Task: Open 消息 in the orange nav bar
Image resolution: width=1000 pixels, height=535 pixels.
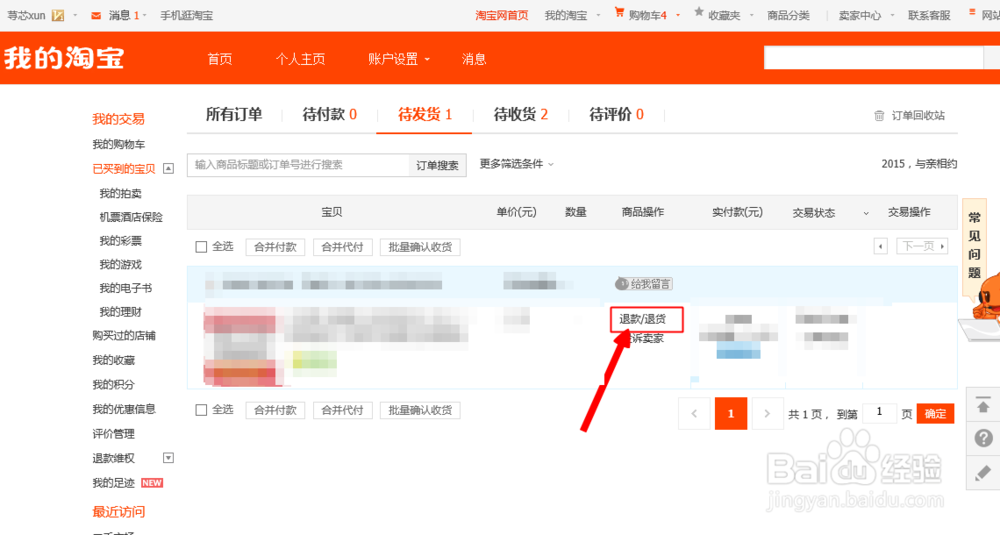Action: click(474, 59)
